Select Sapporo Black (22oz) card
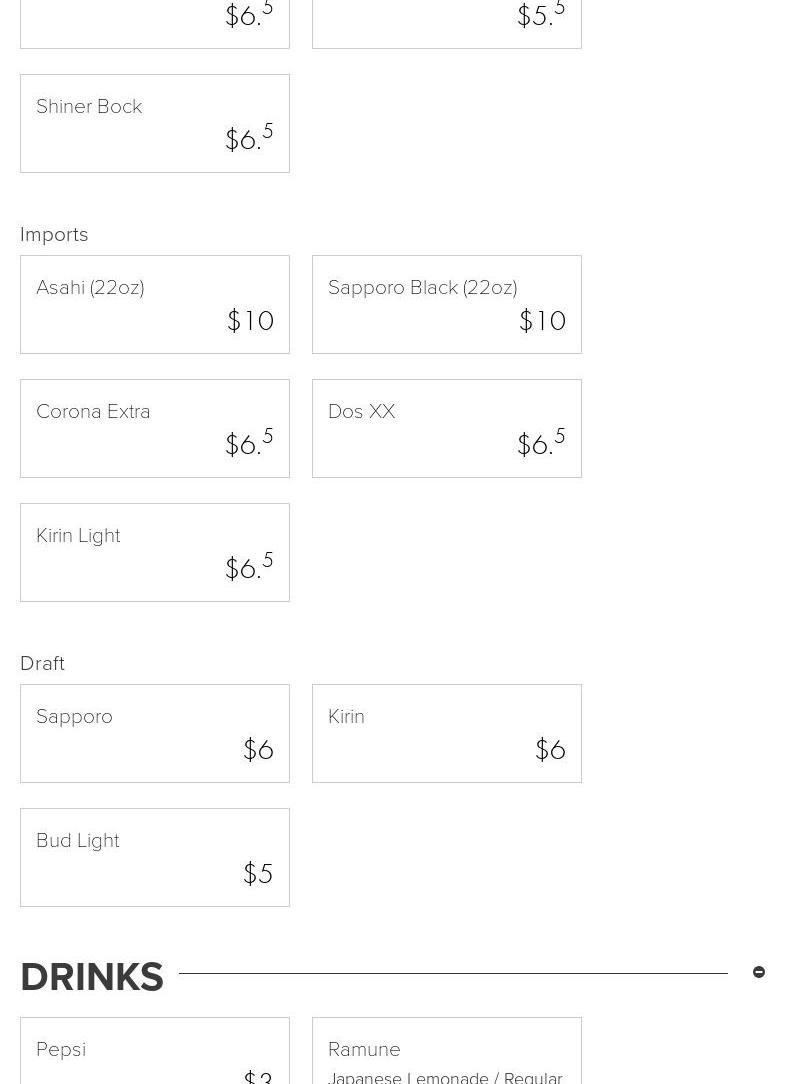 pyautogui.click(x=446, y=304)
